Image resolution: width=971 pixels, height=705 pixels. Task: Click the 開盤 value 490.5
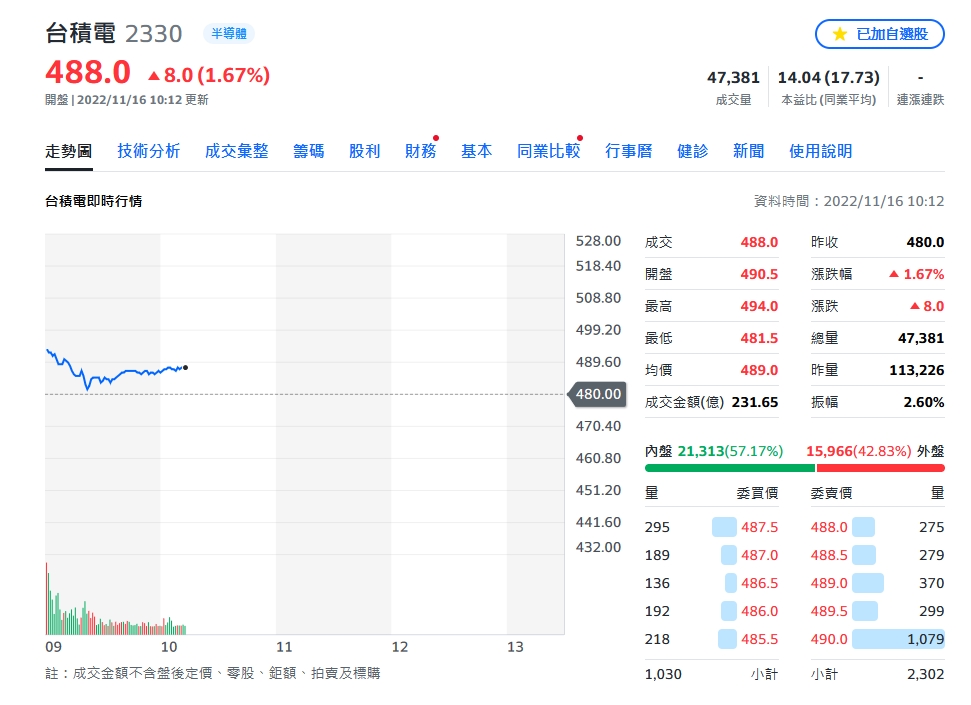(x=759, y=274)
